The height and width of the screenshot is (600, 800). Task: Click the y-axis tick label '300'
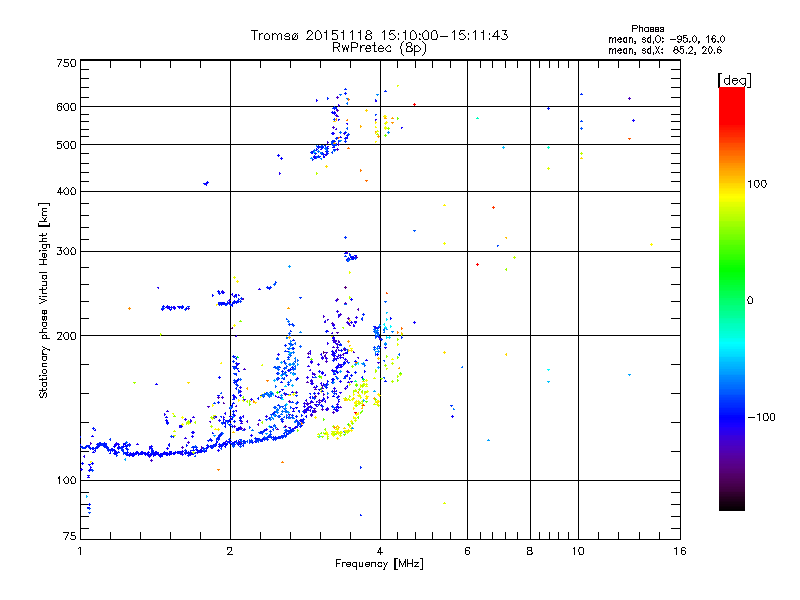pos(66,252)
